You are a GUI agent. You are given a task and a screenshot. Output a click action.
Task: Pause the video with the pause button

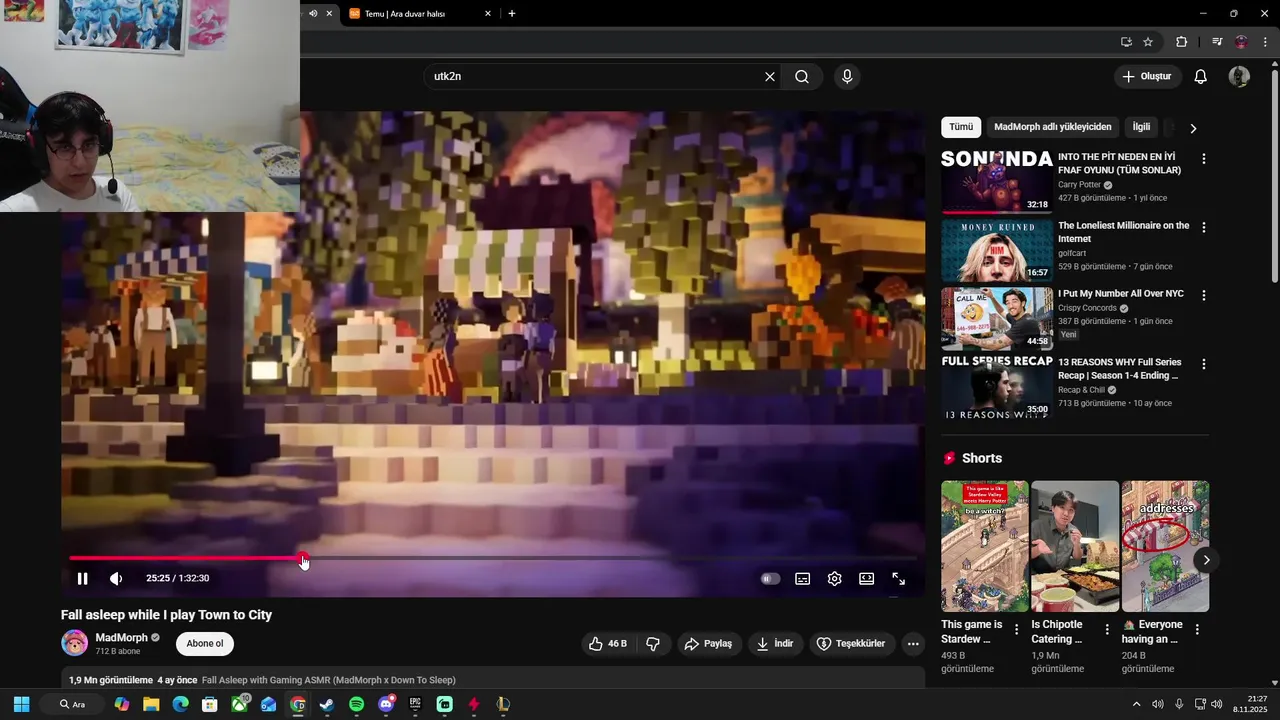pos(82,578)
